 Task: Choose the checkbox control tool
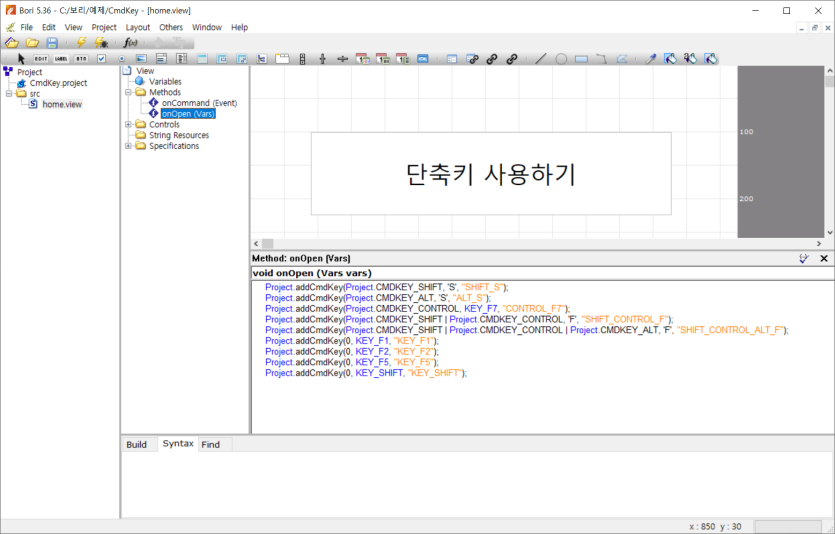(101, 59)
